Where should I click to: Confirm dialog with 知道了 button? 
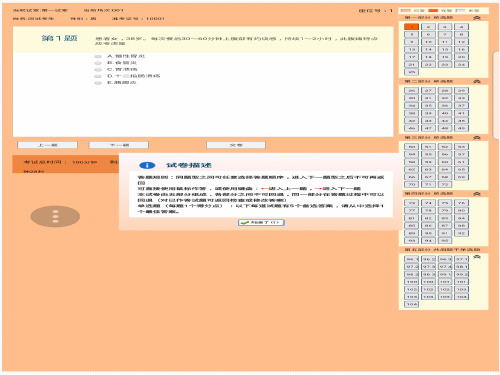point(261,222)
